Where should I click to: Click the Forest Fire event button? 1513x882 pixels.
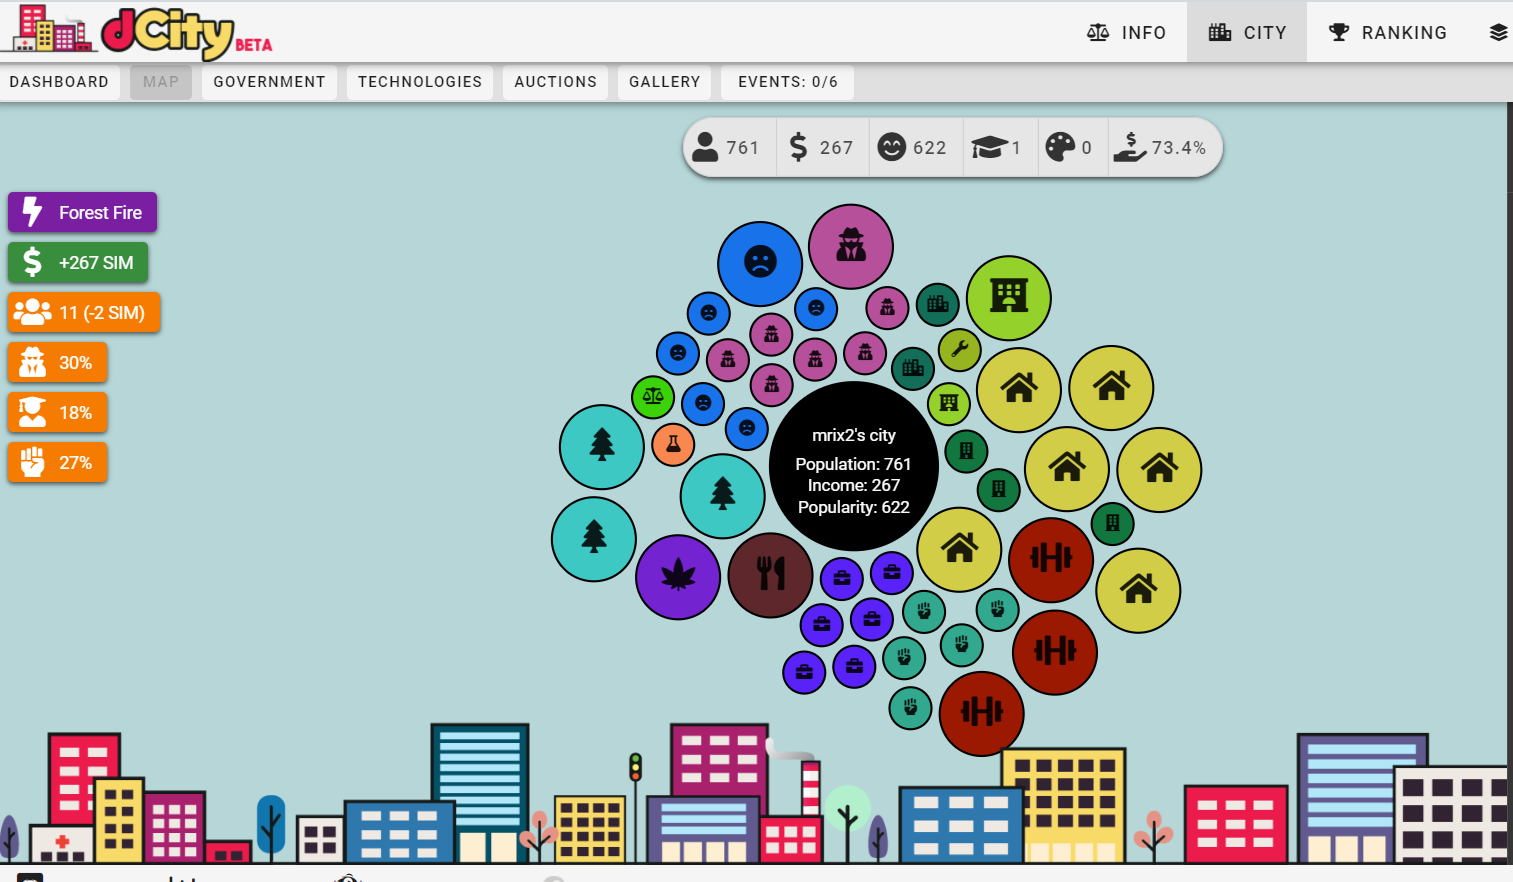(83, 212)
